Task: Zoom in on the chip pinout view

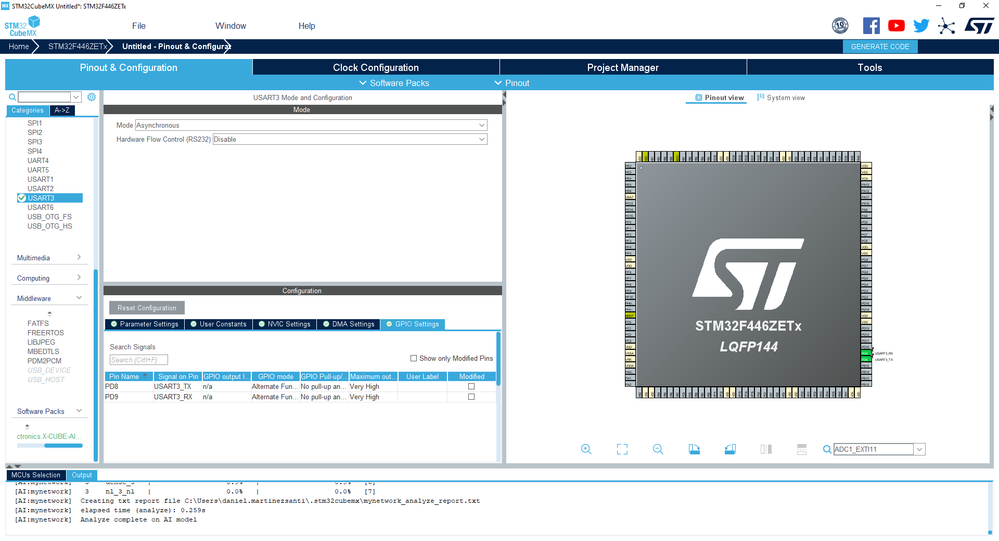Action: pos(586,449)
